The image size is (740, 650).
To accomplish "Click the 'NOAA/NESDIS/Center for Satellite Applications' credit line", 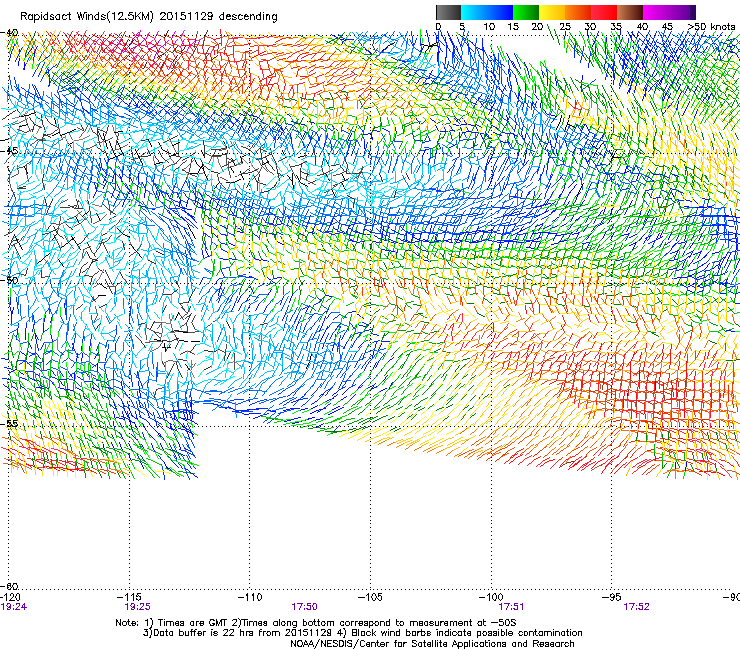I will coord(432,644).
